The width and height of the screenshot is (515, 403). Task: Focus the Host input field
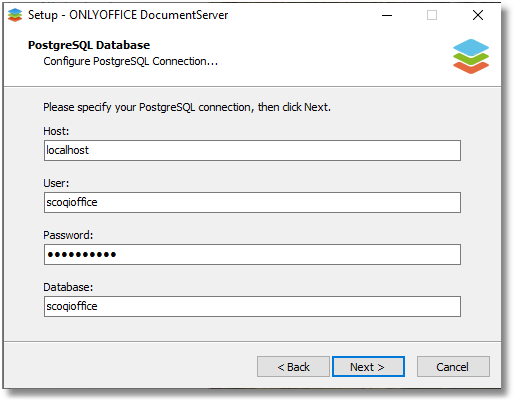pos(252,151)
